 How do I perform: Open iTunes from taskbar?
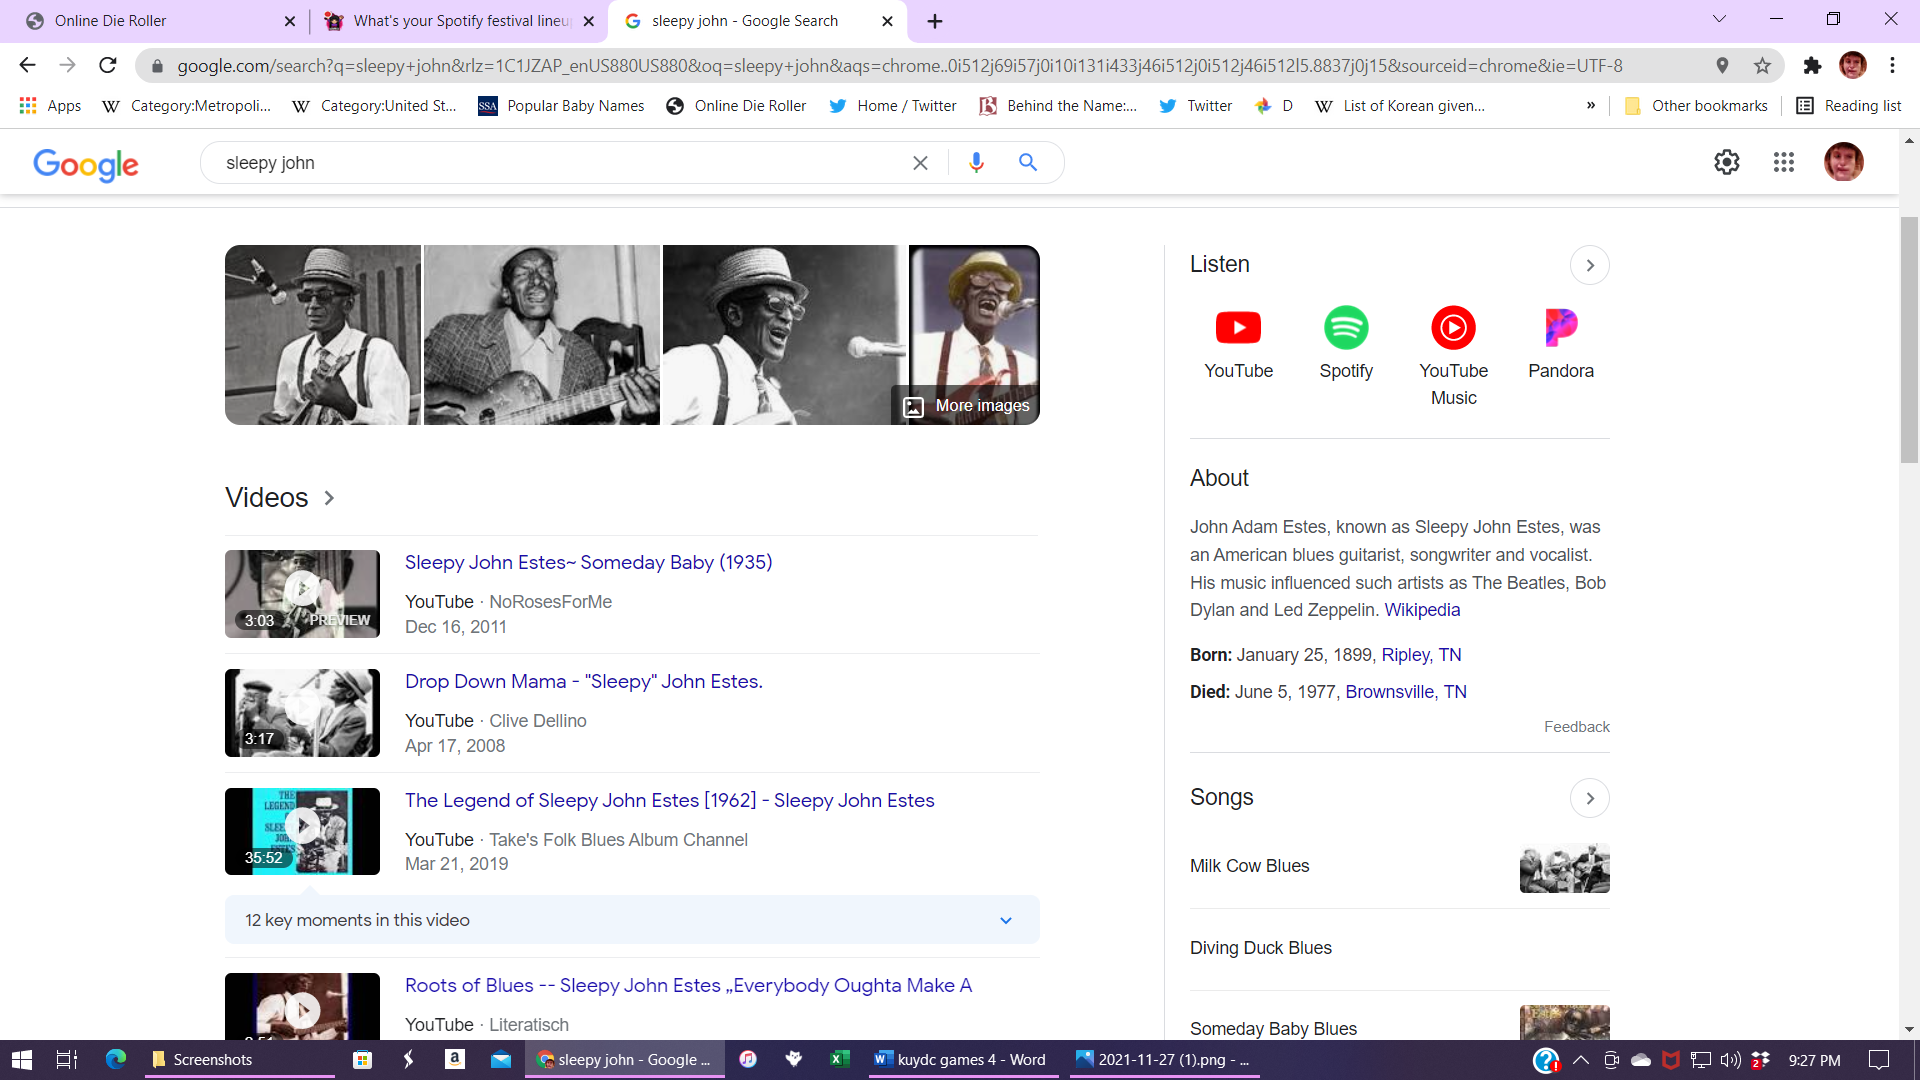click(748, 1060)
